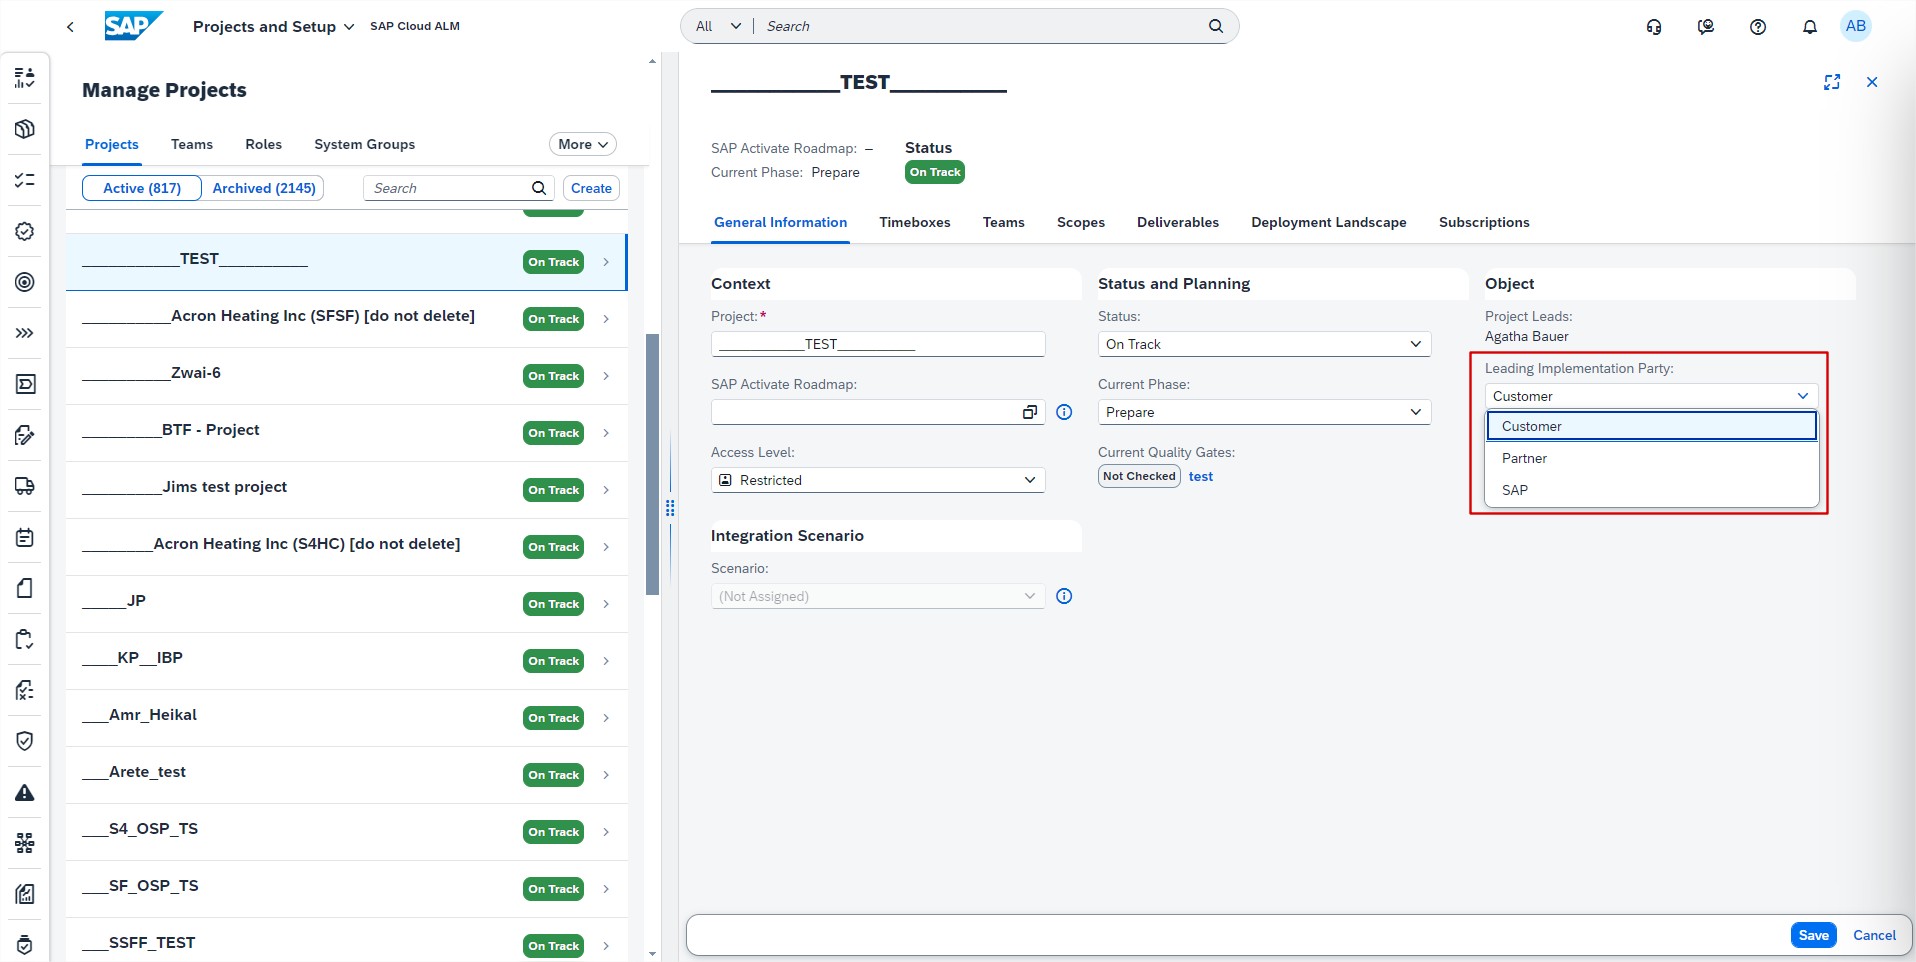Viewport: 1916px width, 962px height.
Task: Select Active (817) segment toggle
Action: (142, 188)
